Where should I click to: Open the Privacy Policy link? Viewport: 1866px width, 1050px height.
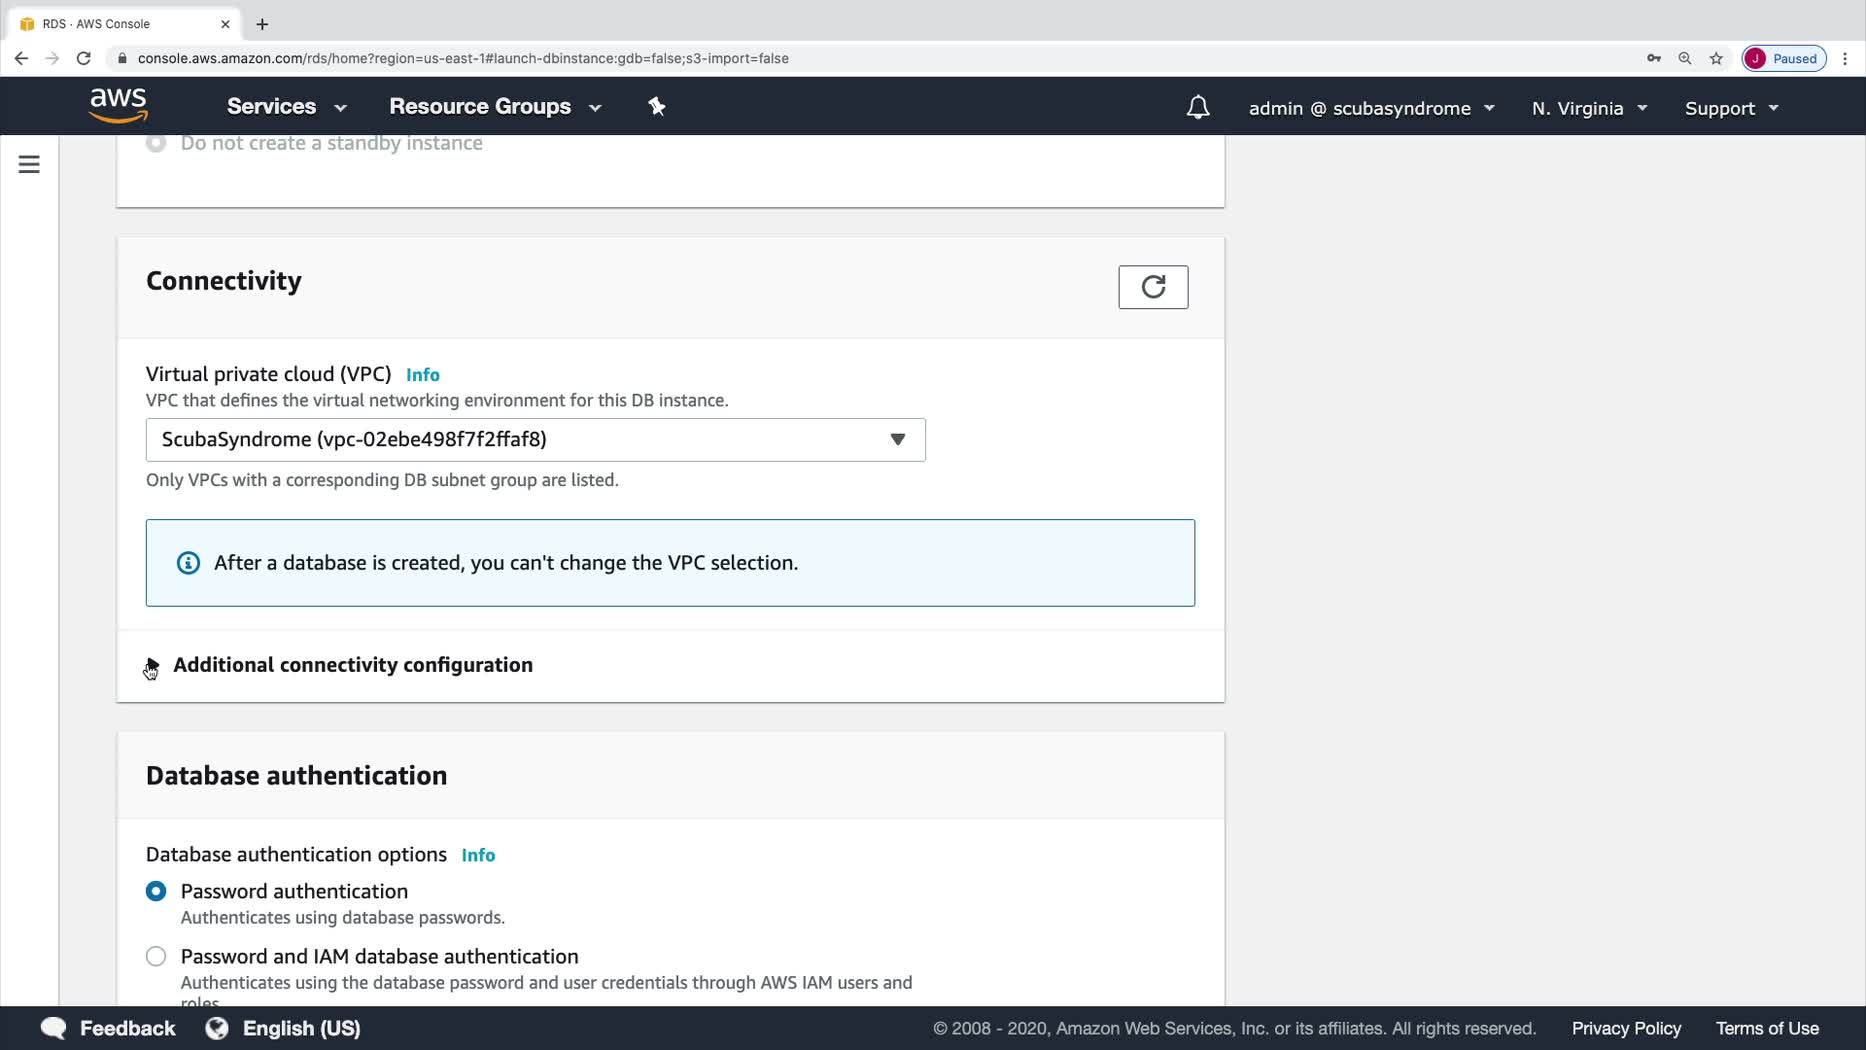1625,1028
